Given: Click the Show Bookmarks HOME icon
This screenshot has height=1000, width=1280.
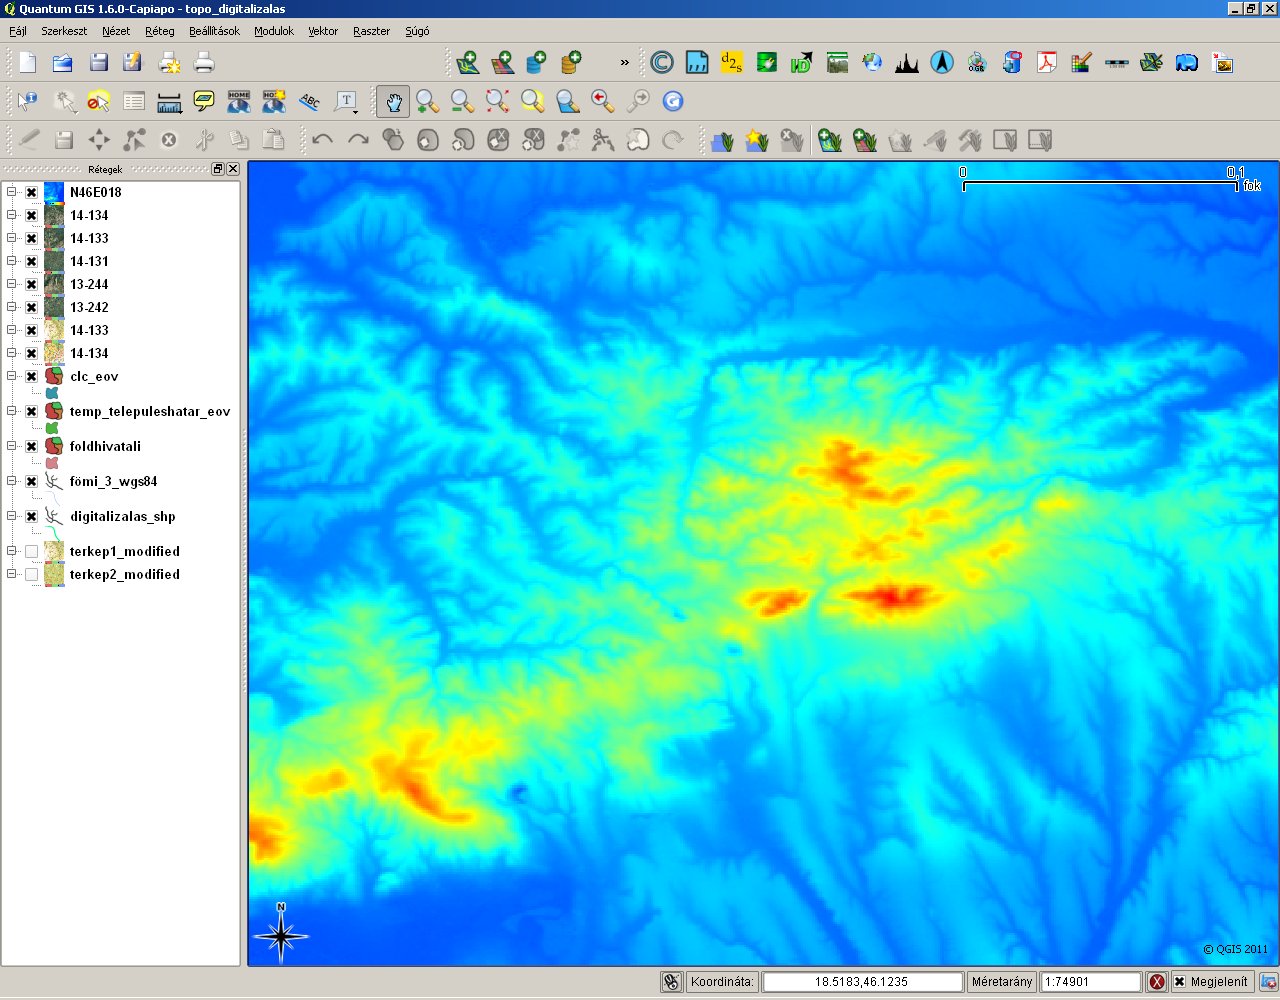Looking at the screenshot, I should tap(239, 101).
